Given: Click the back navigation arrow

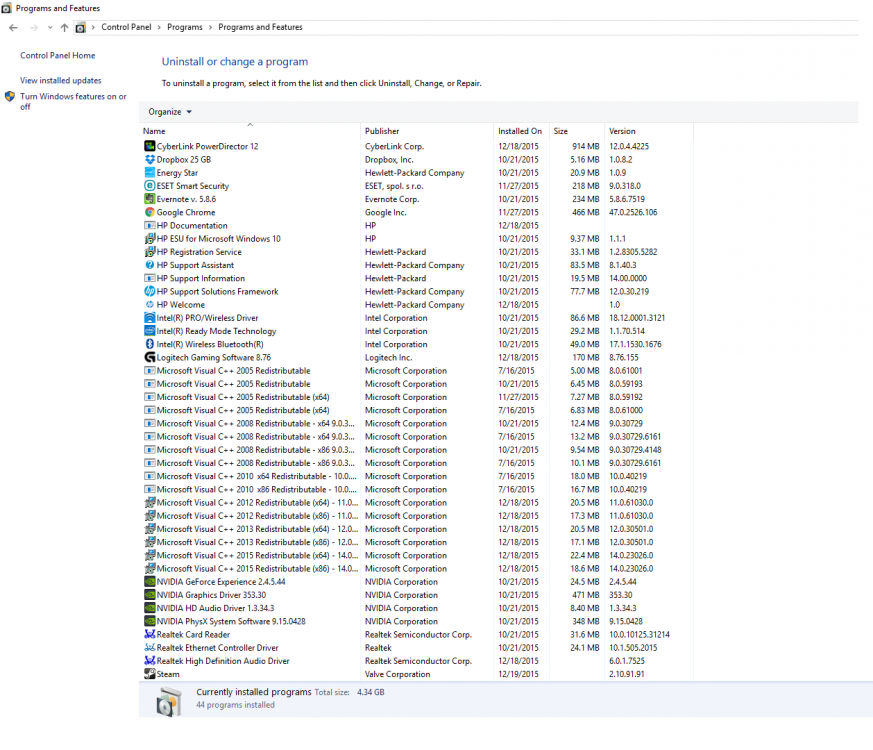Looking at the screenshot, I should click(x=13, y=27).
